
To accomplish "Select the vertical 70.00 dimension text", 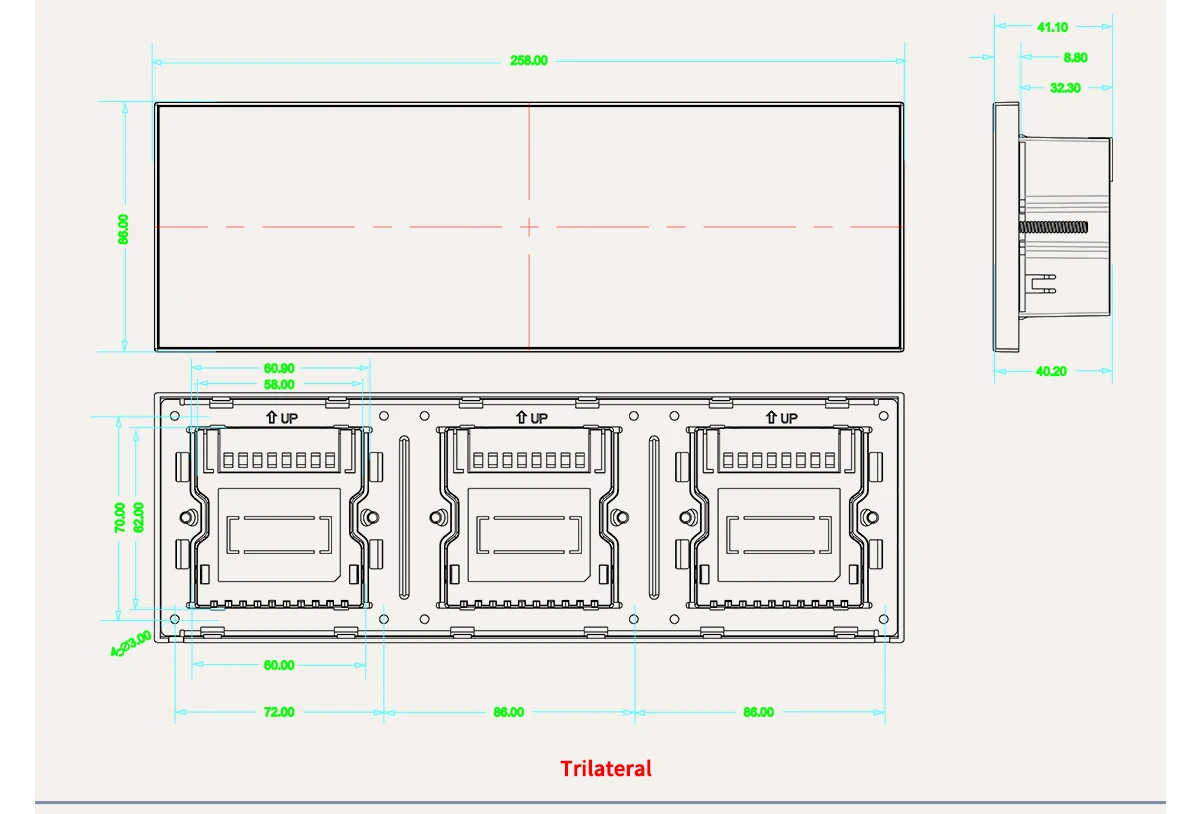I will 121,517.
